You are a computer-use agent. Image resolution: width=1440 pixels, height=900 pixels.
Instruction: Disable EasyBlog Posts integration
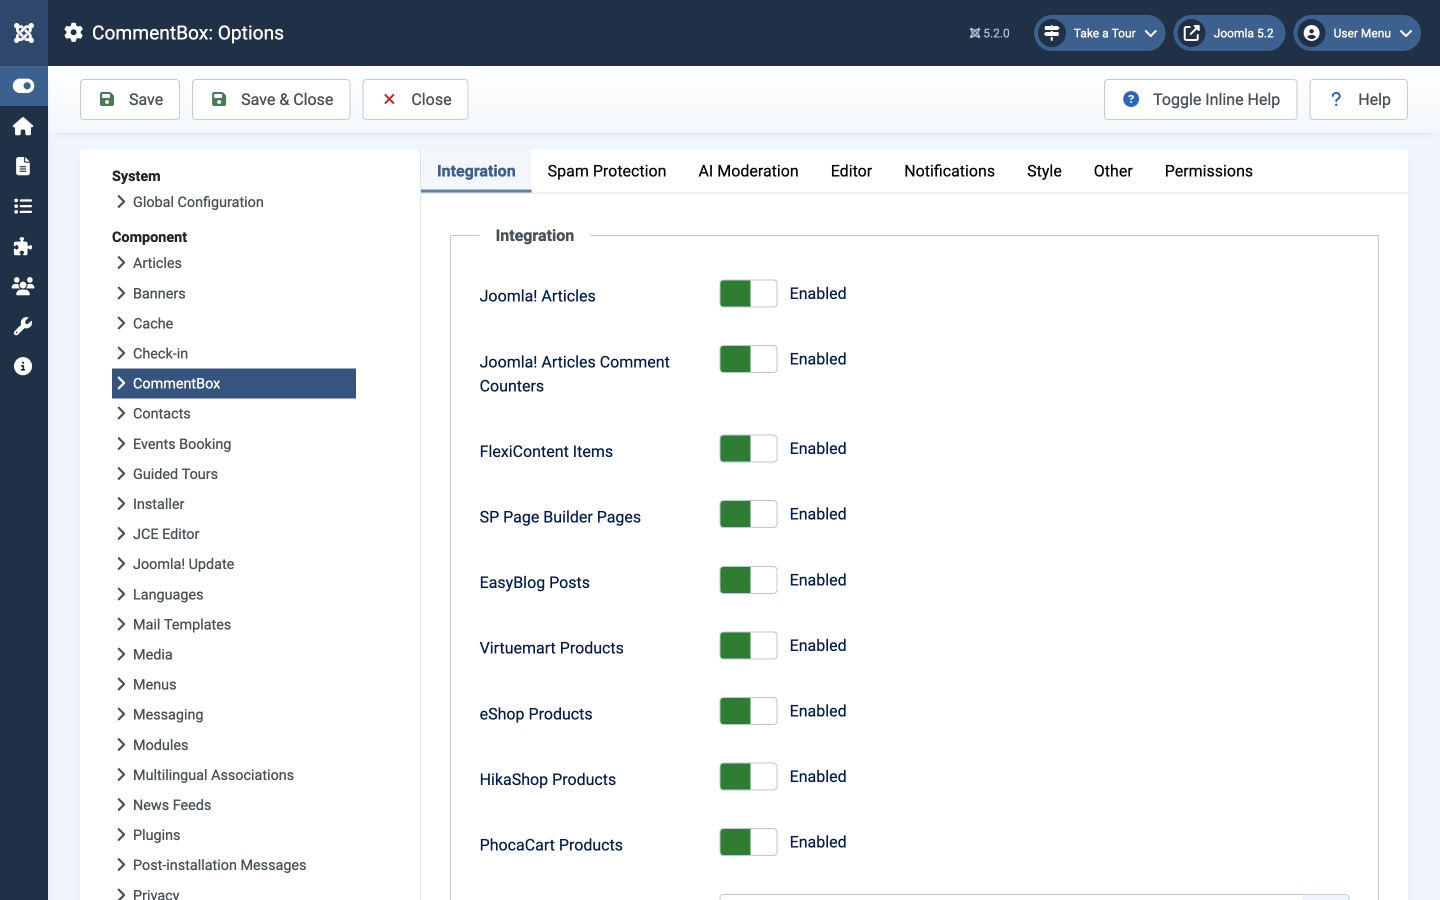[748, 580]
